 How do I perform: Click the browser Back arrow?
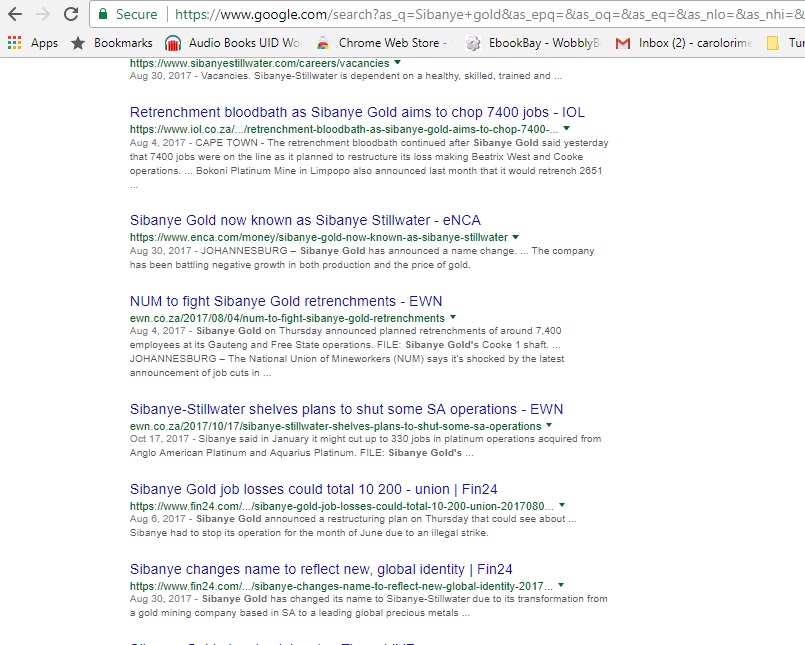point(15,14)
